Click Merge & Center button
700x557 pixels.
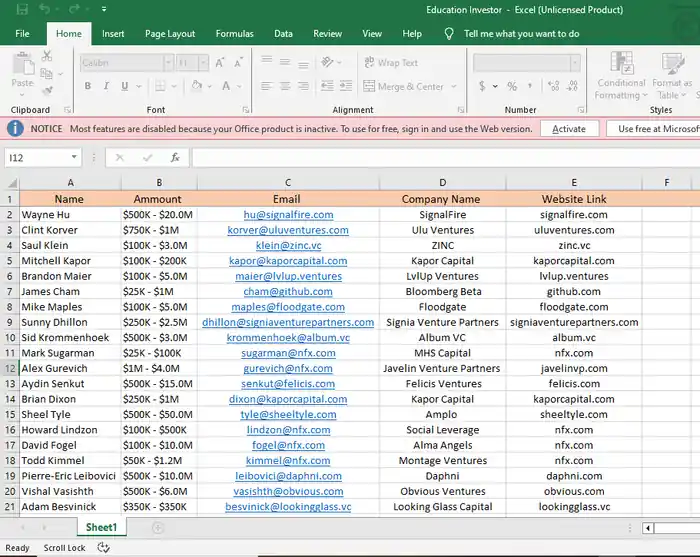coord(404,86)
